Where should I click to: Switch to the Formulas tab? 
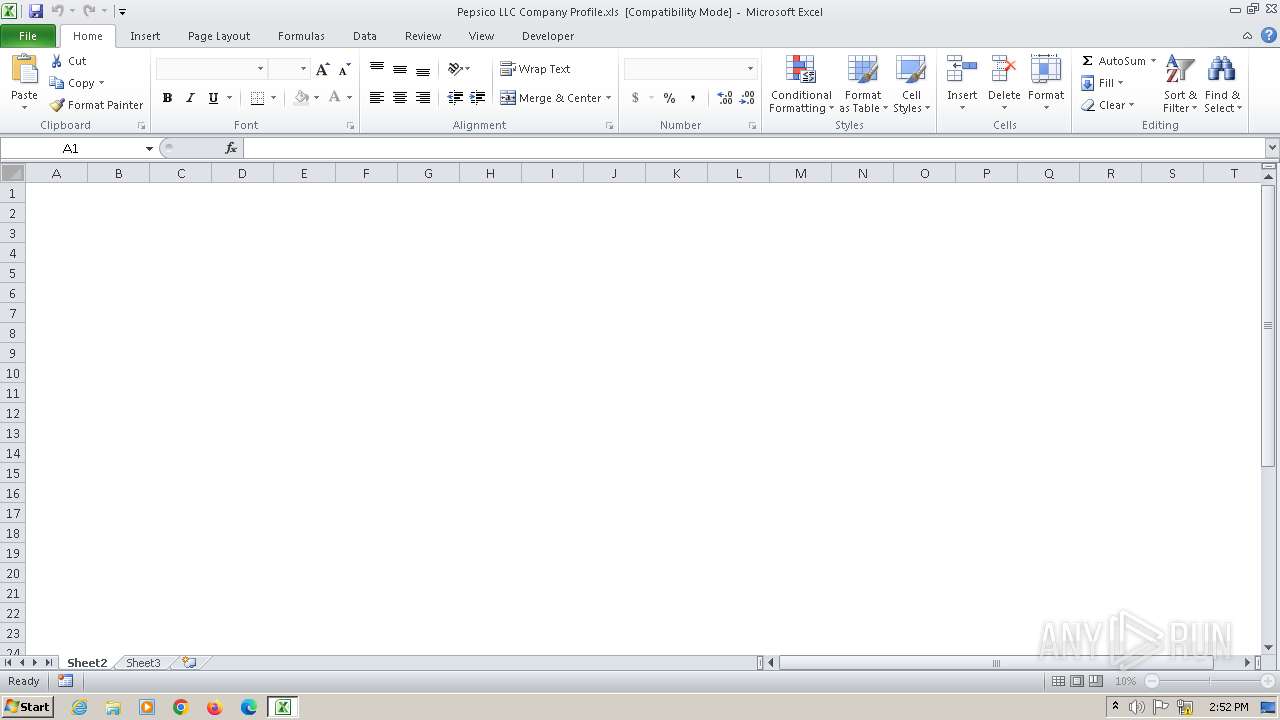coord(301,36)
